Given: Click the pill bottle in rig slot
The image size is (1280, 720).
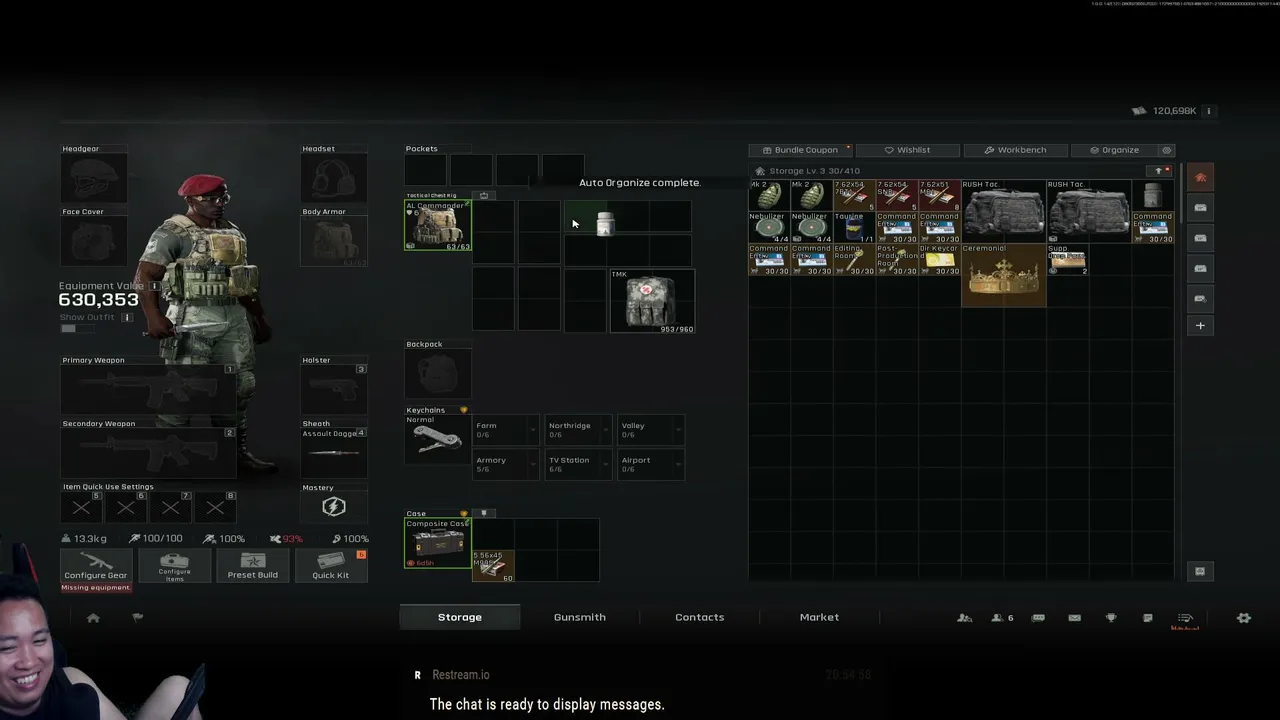Looking at the screenshot, I should pyautogui.click(x=604, y=225).
